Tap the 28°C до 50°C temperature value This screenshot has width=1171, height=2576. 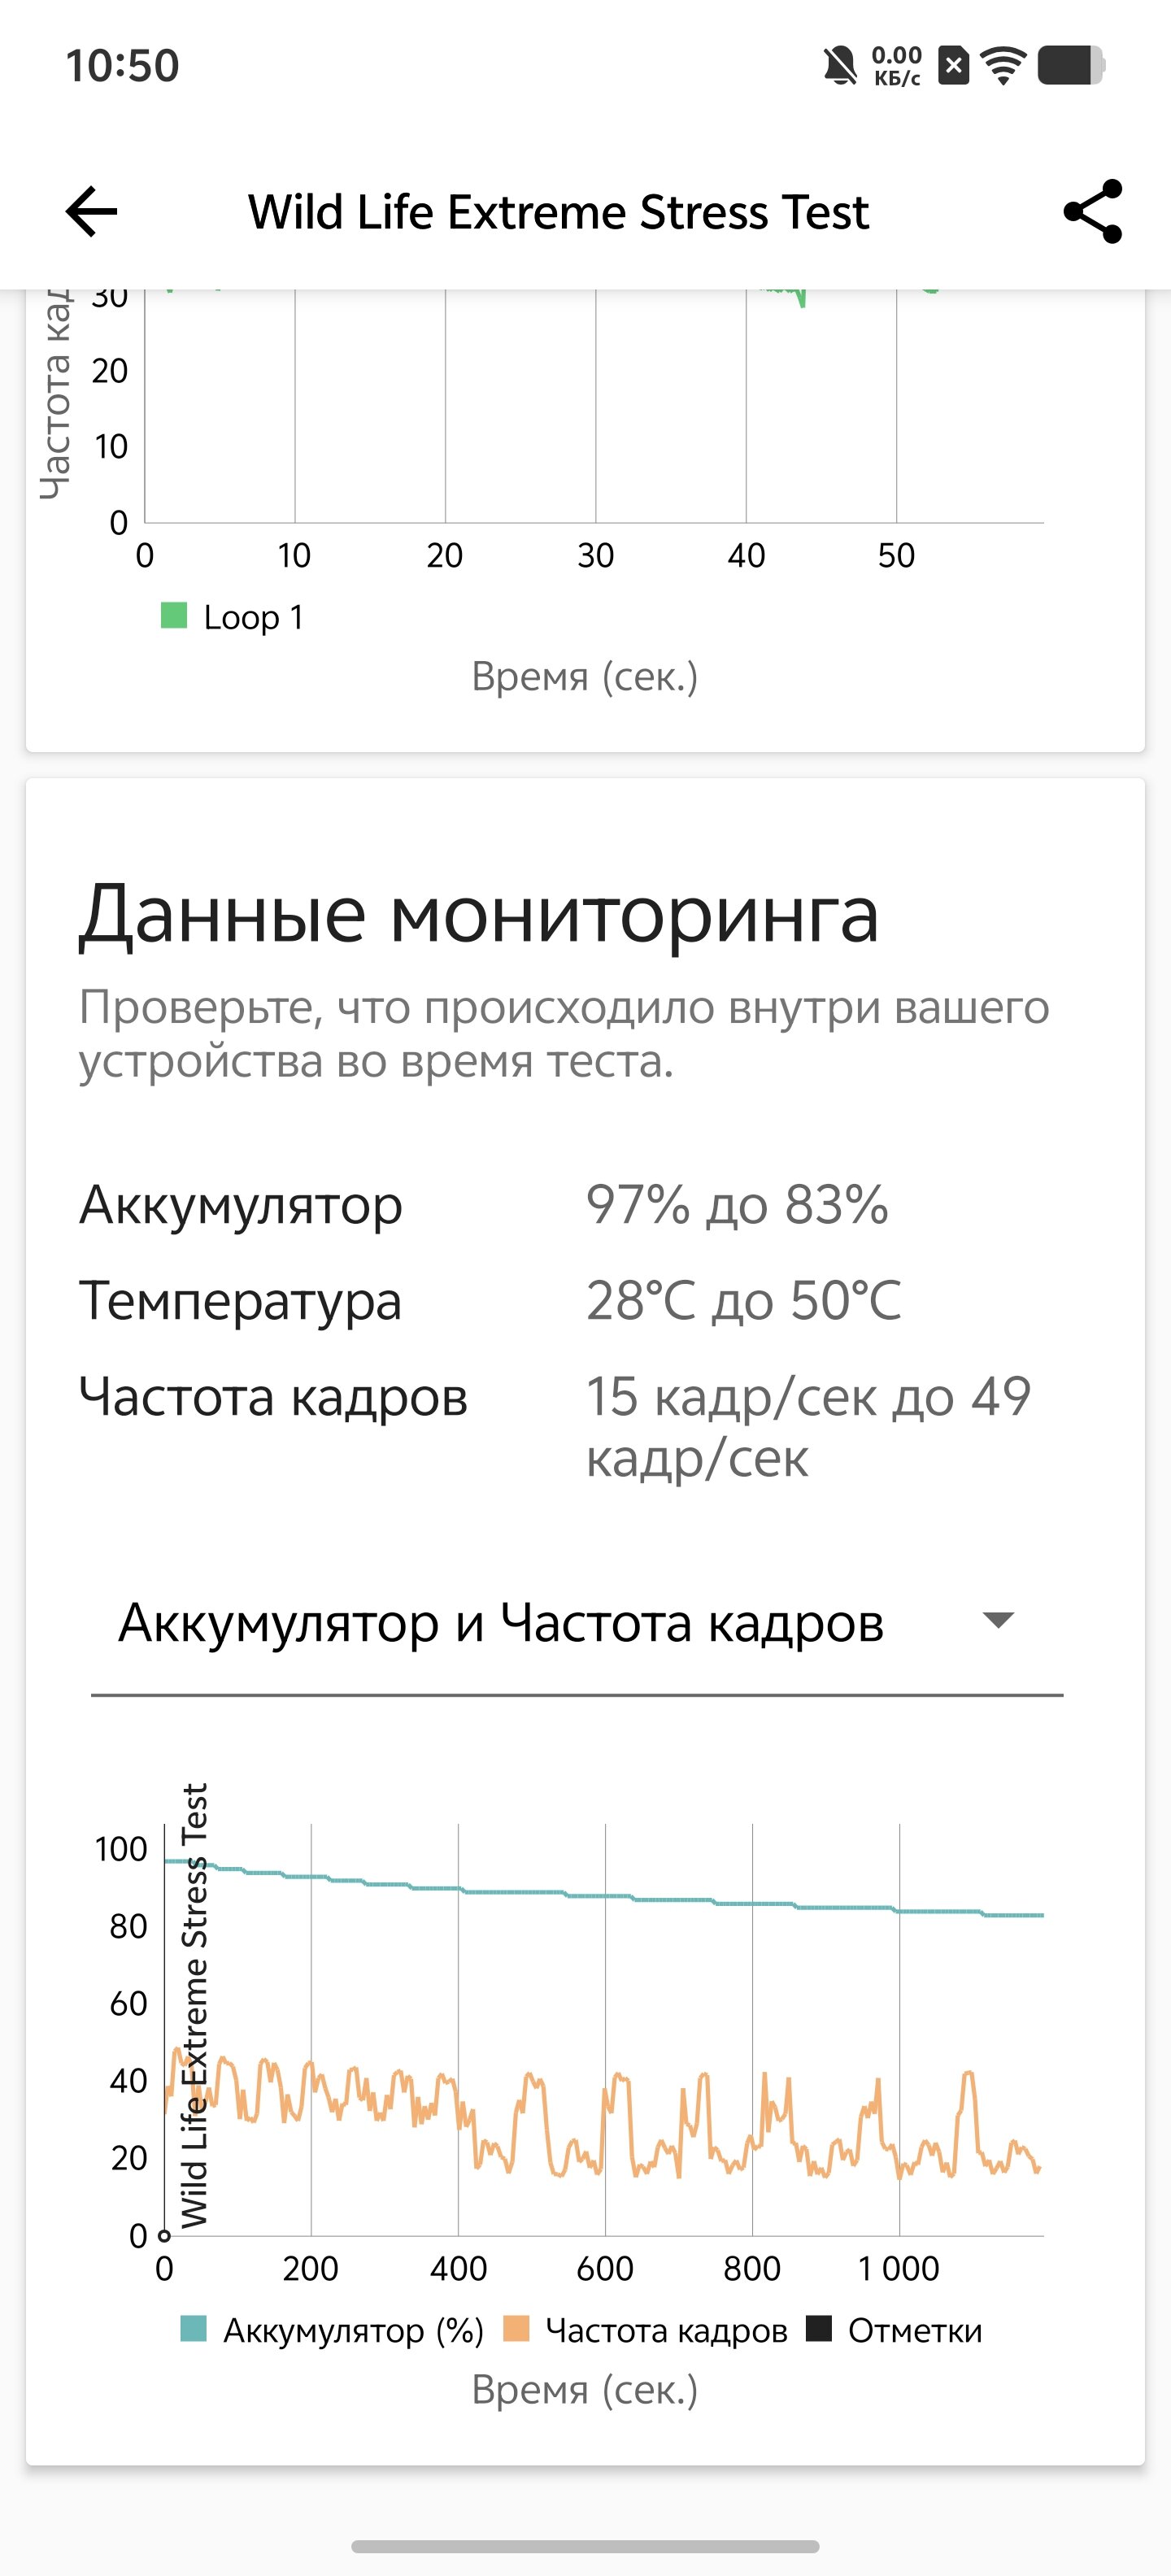point(744,1301)
